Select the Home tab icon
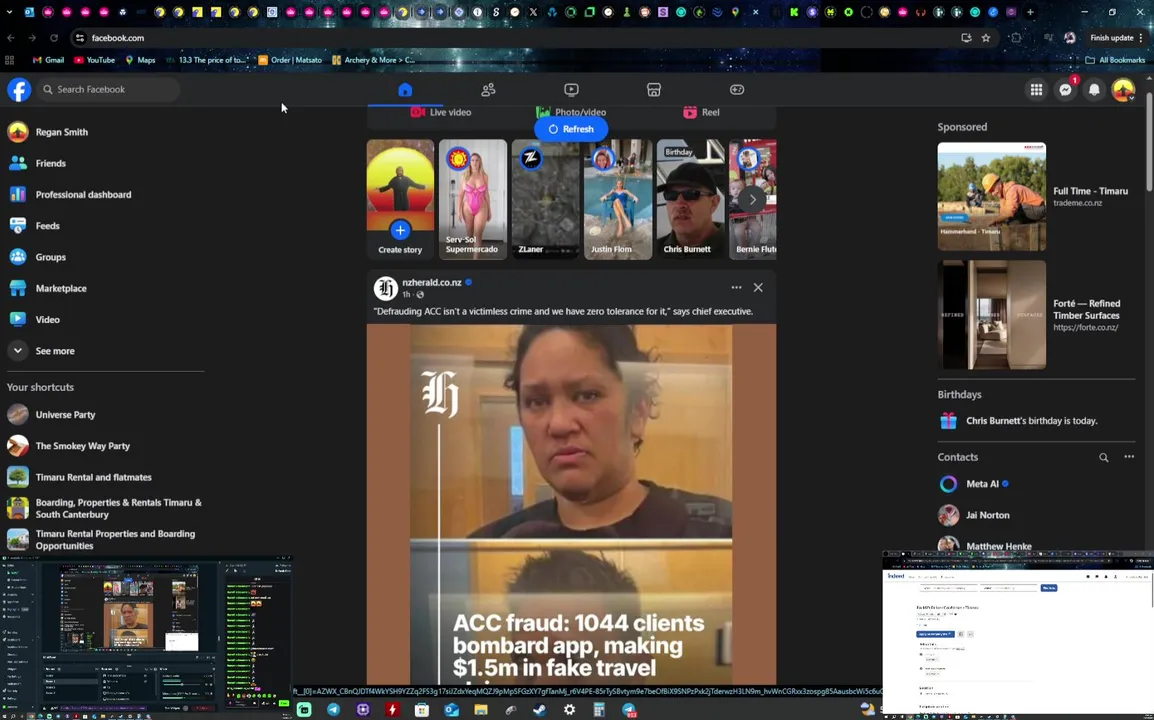 tap(405, 90)
